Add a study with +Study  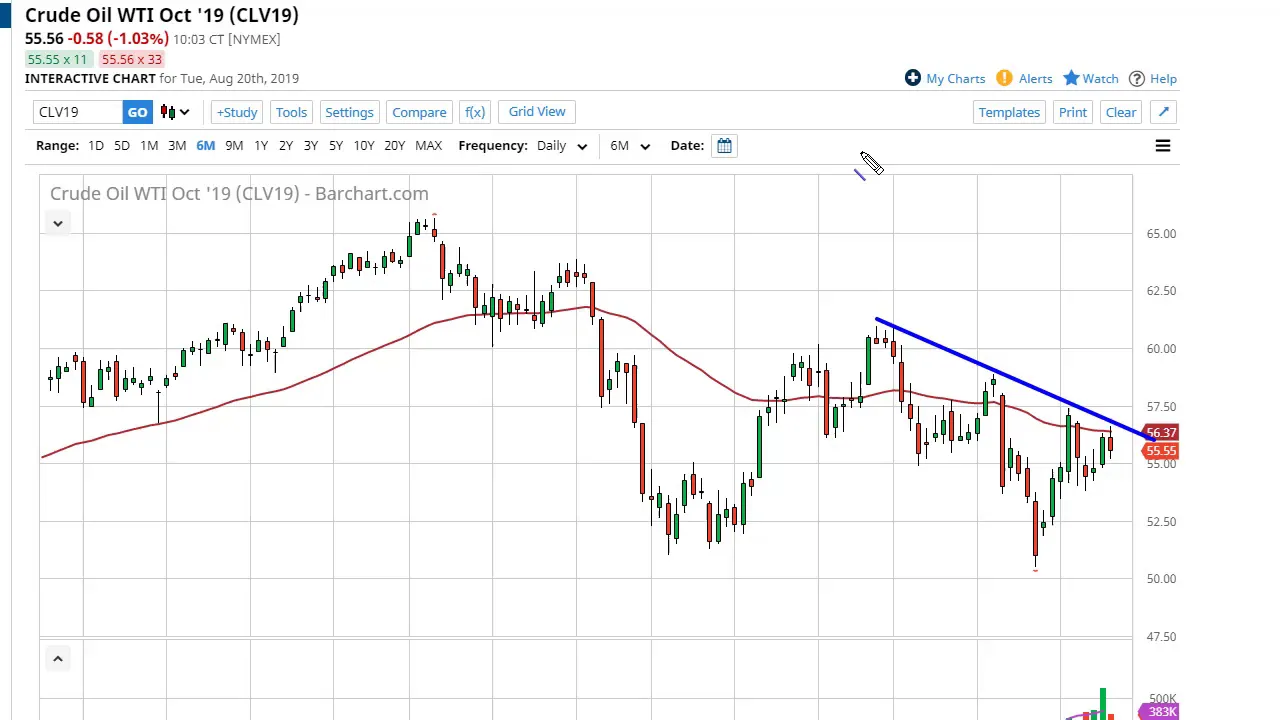tap(237, 112)
